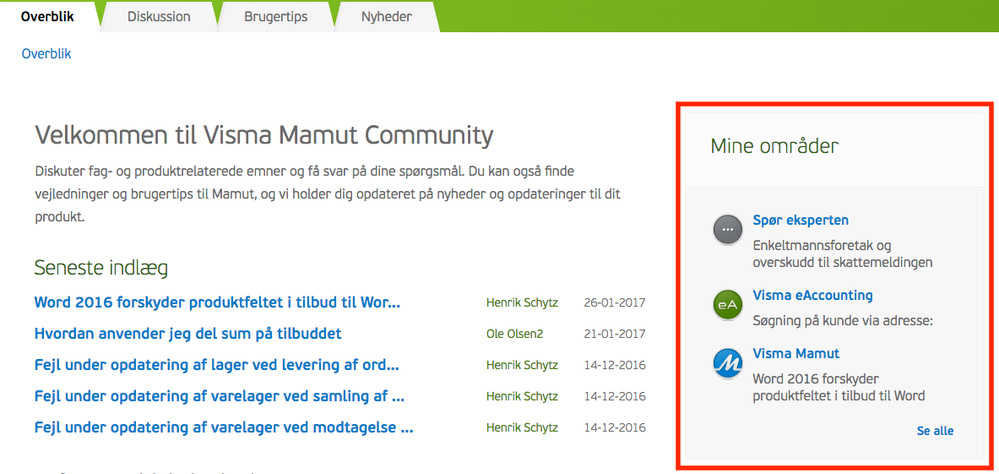Click the Visma Mamut description Word 2016 forskyder
Screen dimensions: 999x474
(x=838, y=387)
